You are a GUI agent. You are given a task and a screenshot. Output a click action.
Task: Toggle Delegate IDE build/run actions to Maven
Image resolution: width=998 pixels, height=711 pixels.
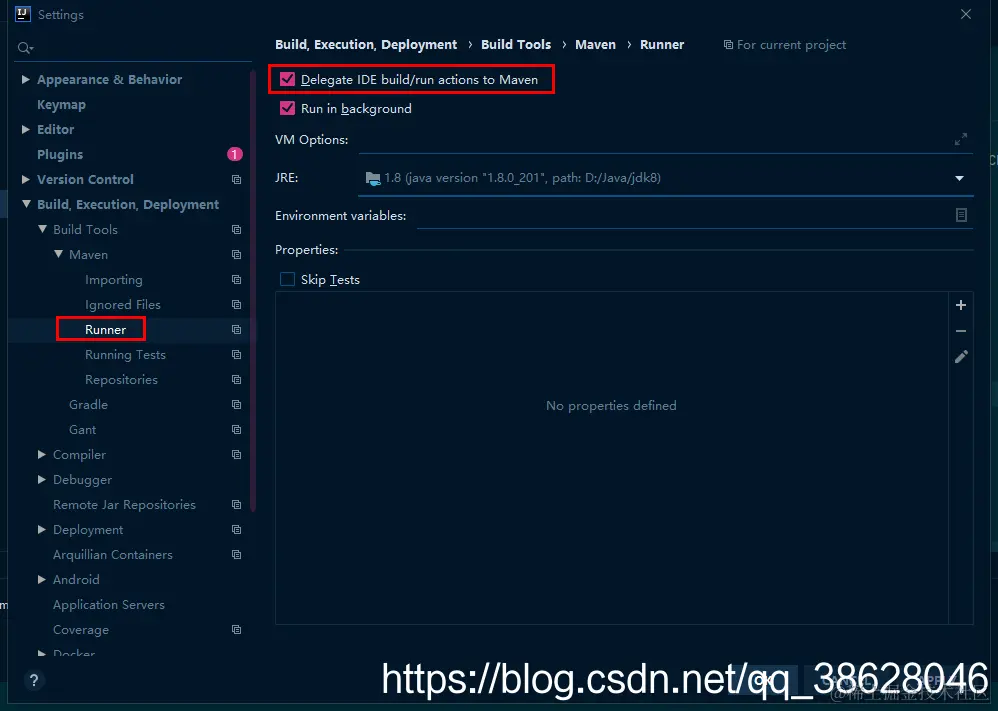(287, 79)
